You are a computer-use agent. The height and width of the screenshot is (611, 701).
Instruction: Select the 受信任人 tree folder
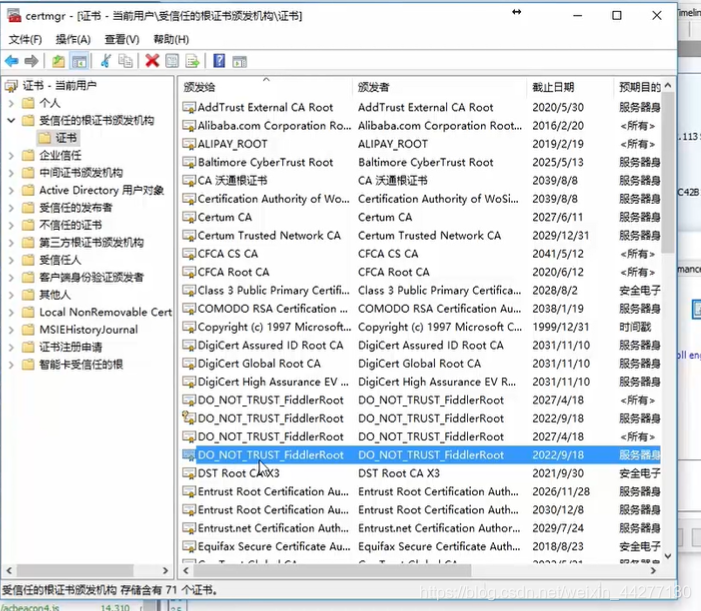(60, 260)
